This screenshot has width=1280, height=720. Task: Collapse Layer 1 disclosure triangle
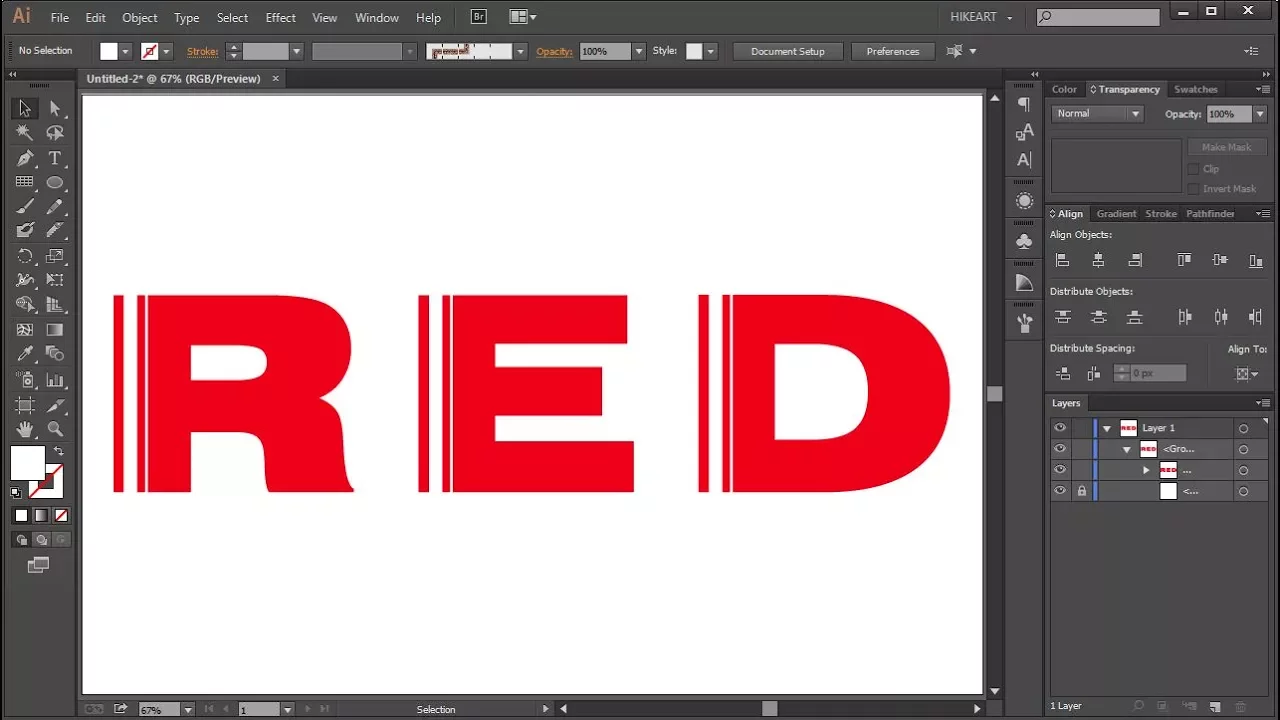1107,428
